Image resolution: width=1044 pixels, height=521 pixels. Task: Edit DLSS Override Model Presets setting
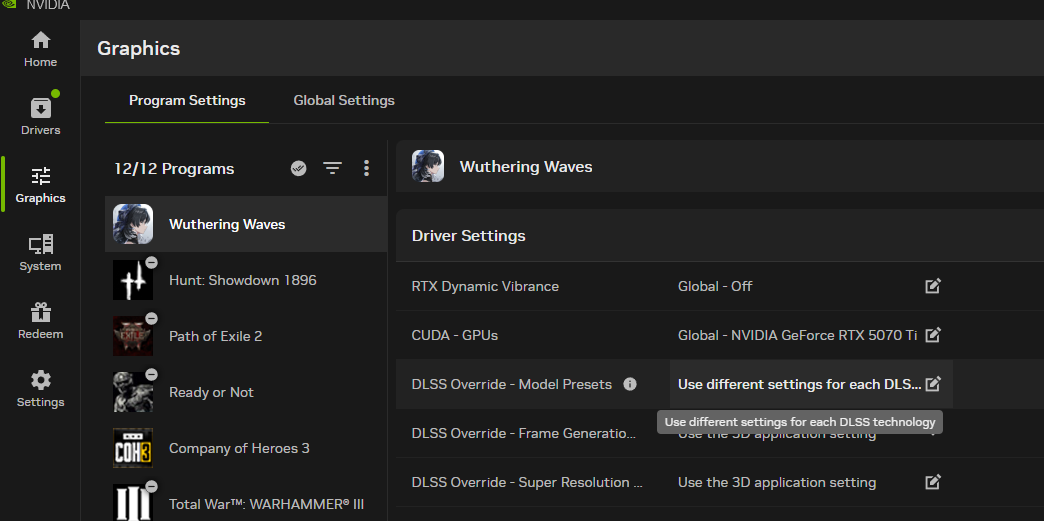click(x=933, y=384)
